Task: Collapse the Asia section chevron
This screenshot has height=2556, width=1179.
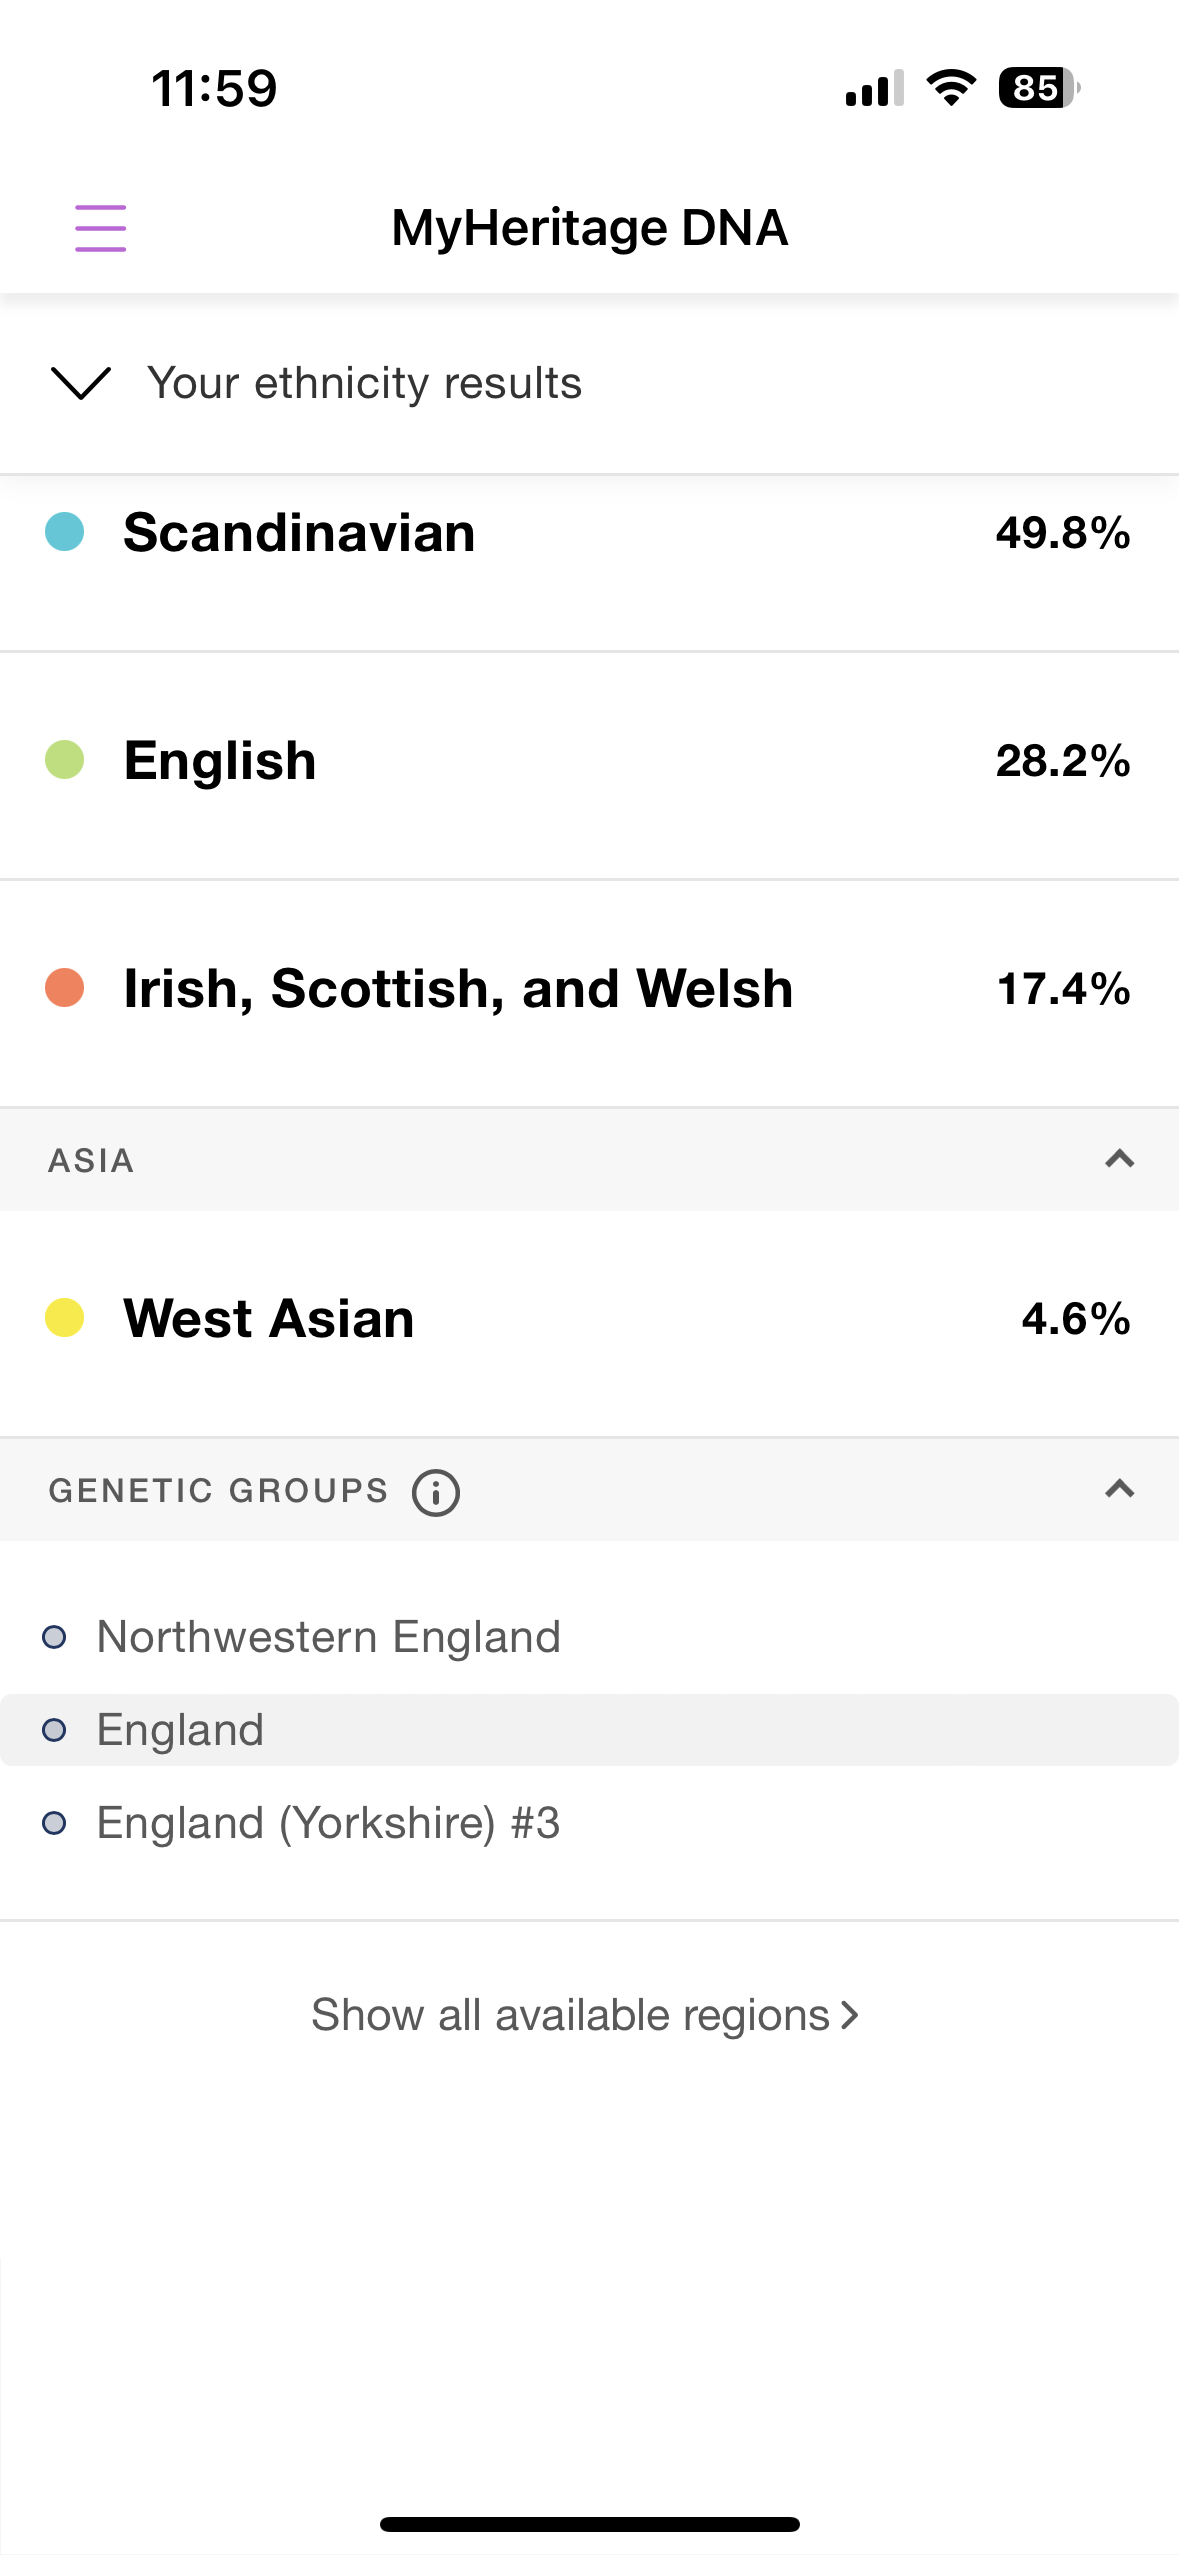Action: (1119, 1159)
